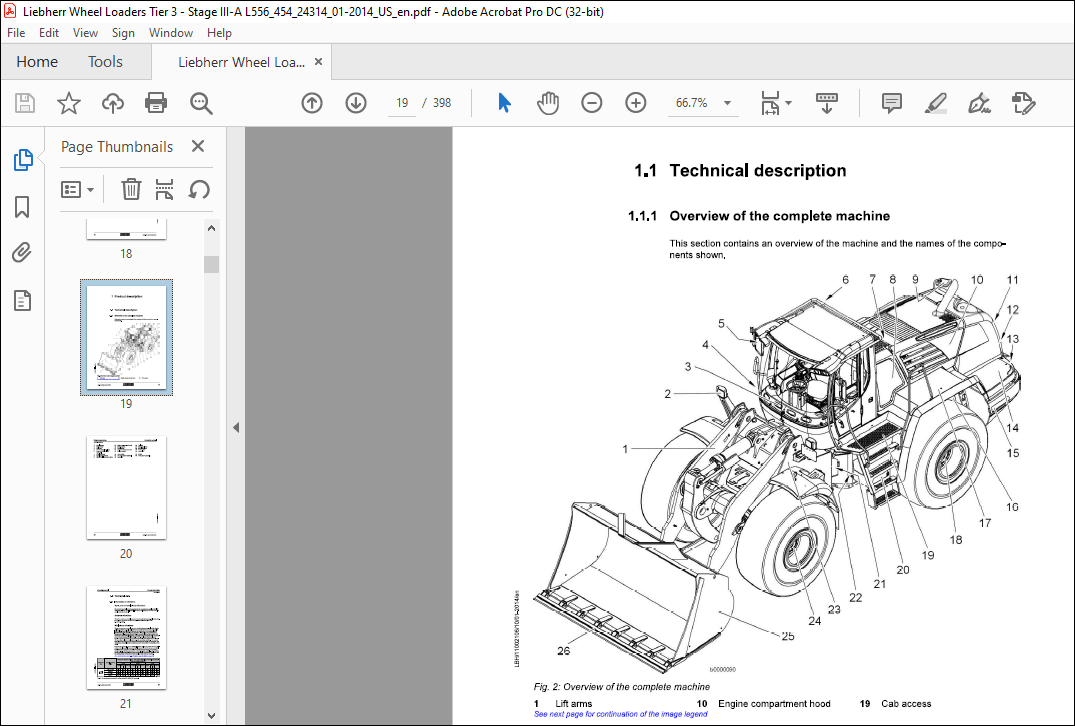Click the 'Technical description' heading
The height and width of the screenshot is (726, 1075).
pos(758,171)
